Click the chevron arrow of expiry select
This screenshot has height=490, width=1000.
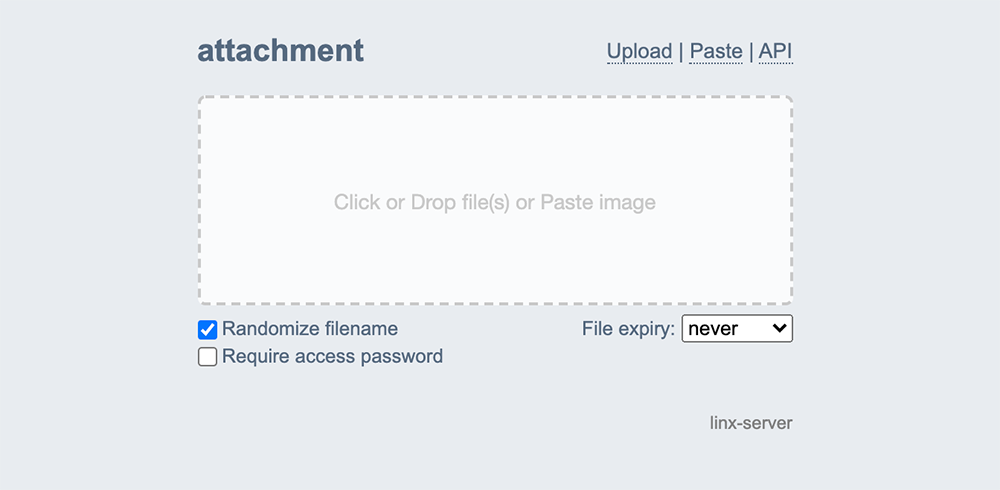[779, 329]
